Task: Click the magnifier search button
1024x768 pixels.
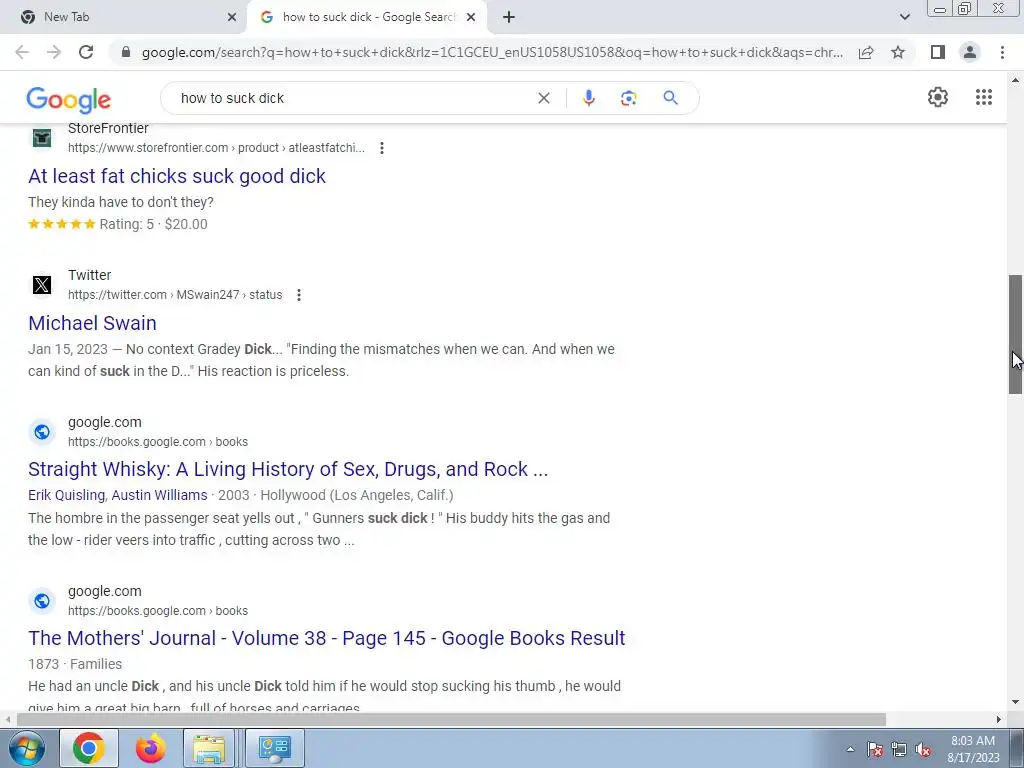Action: pos(670,98)
